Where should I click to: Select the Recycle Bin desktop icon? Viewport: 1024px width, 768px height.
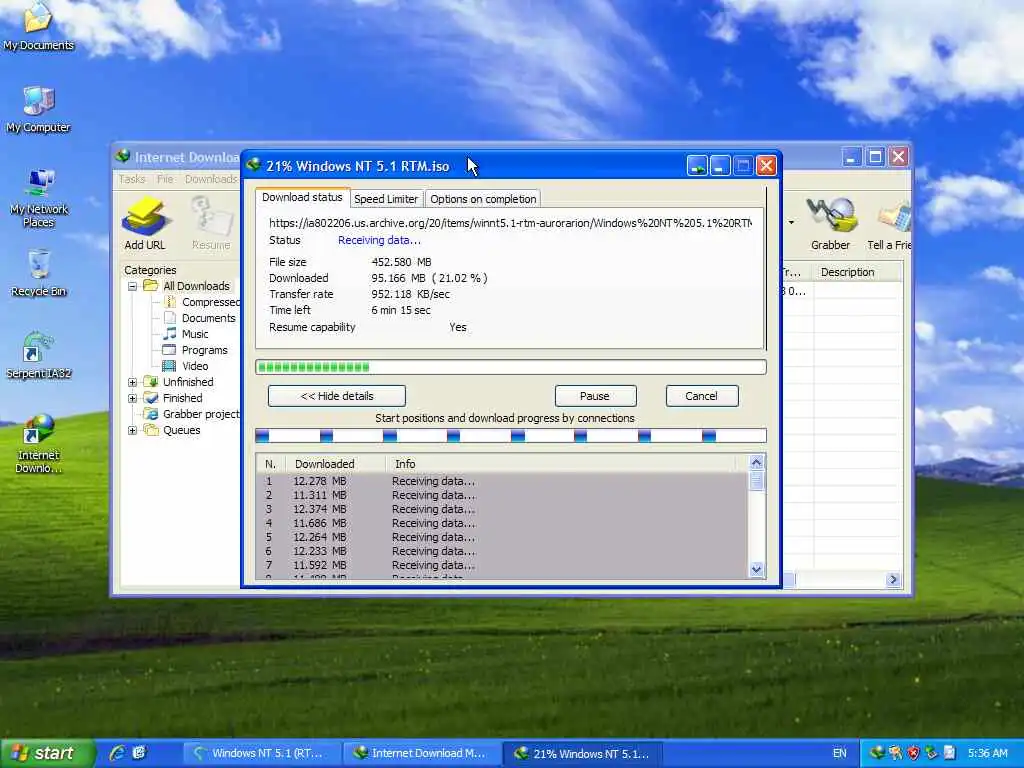39,273
